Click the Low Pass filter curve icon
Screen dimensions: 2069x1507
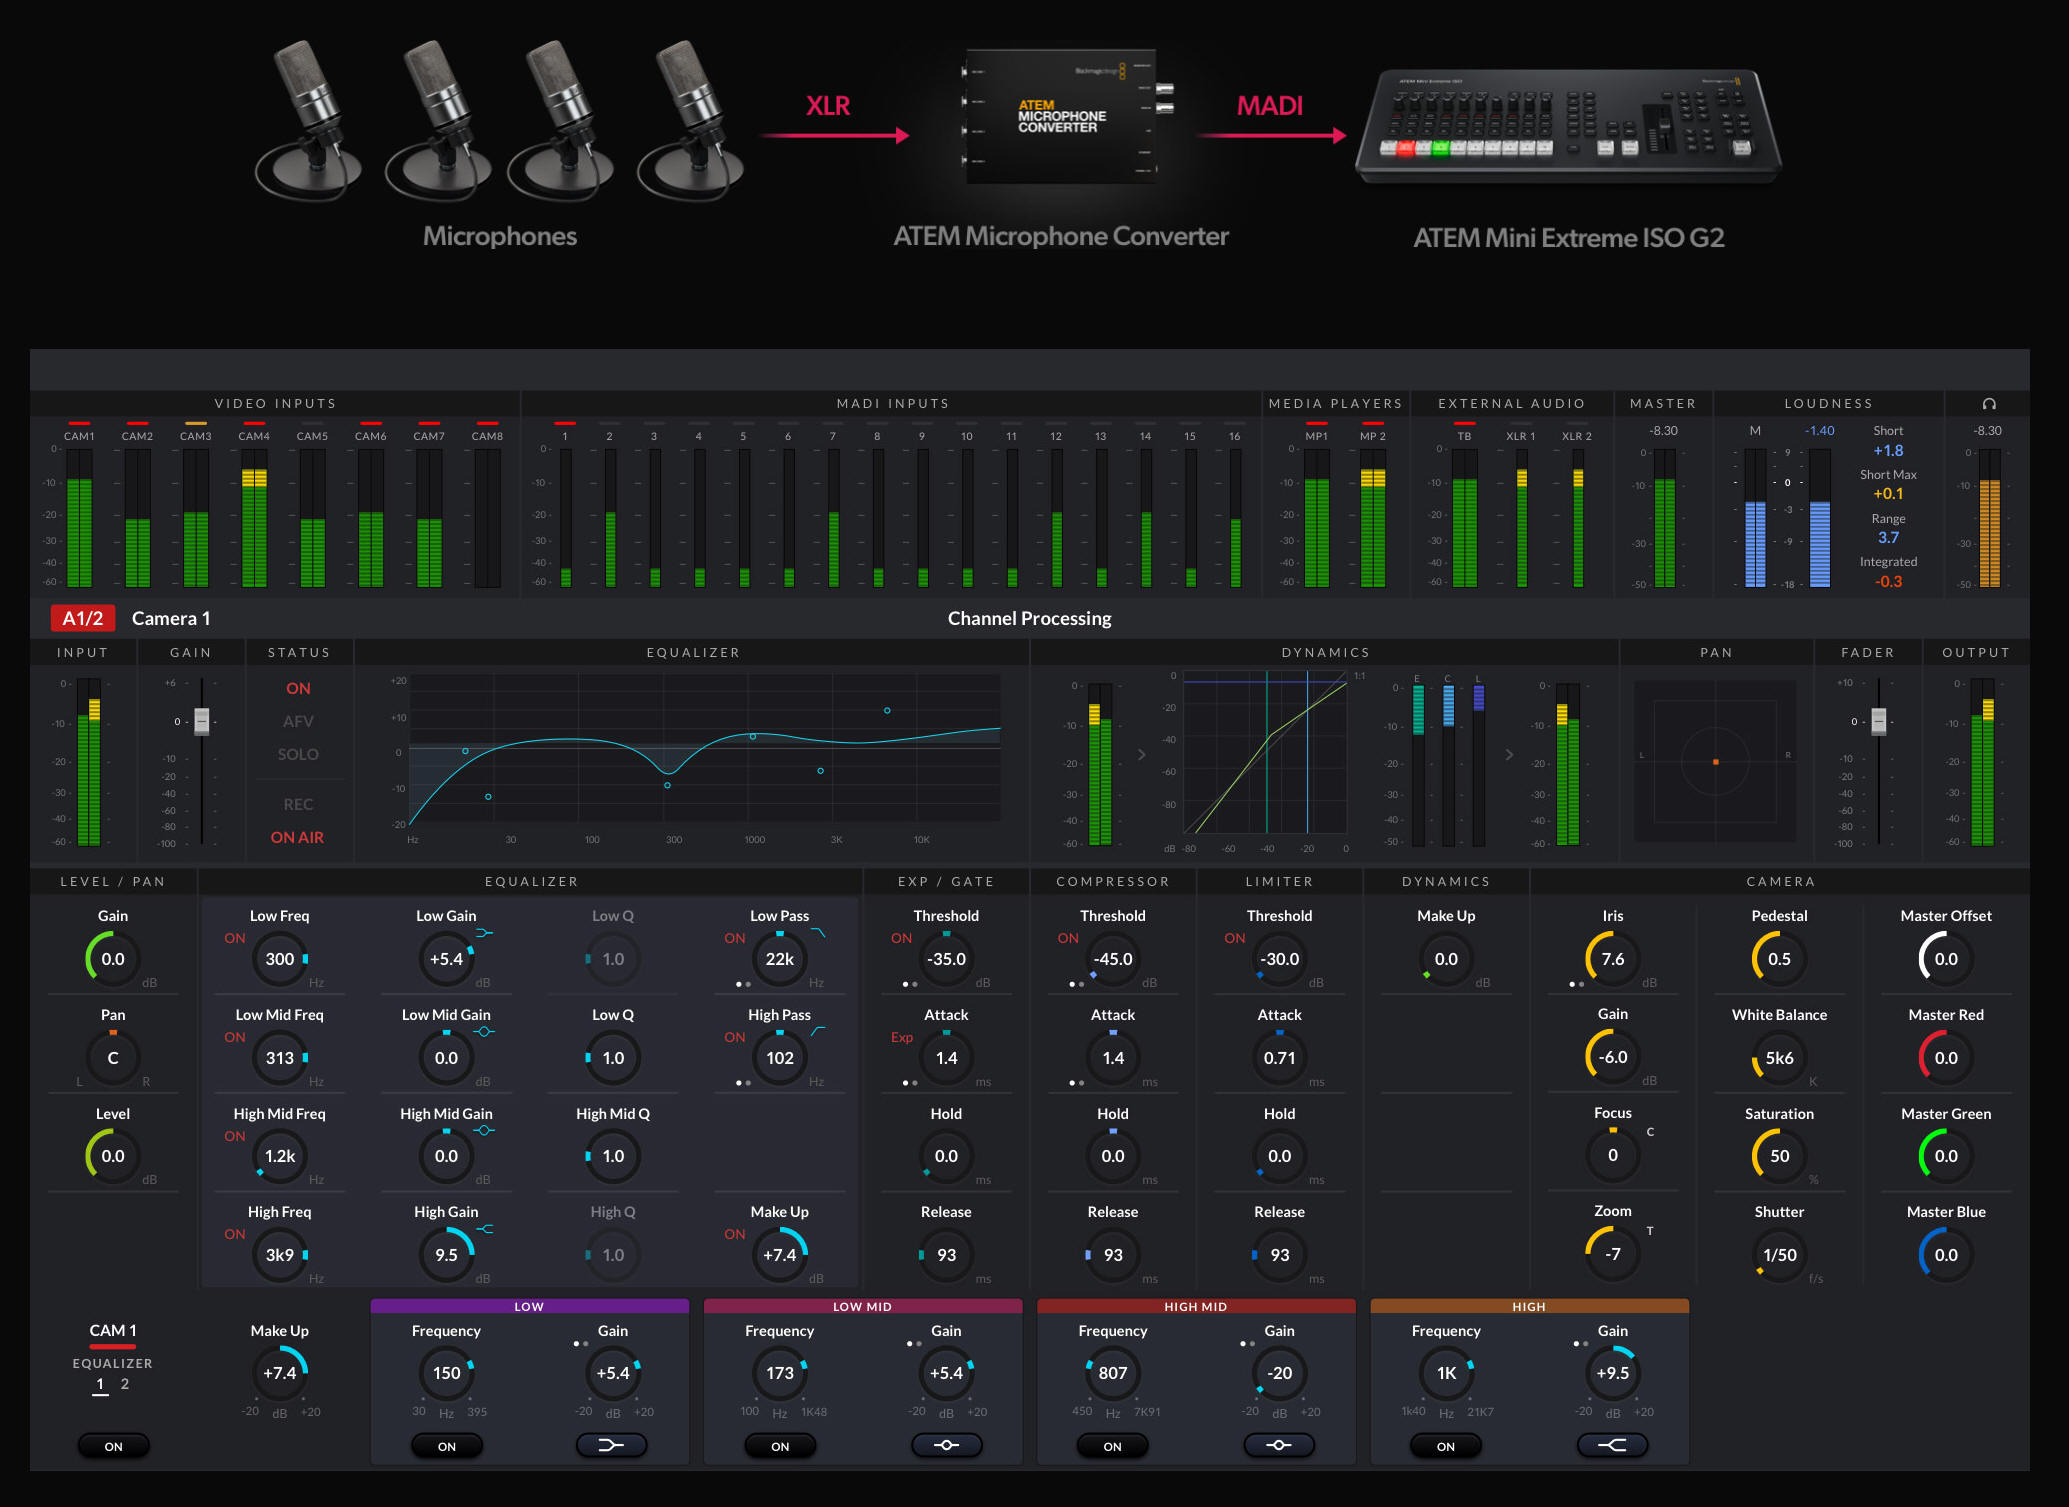[817, 933]
